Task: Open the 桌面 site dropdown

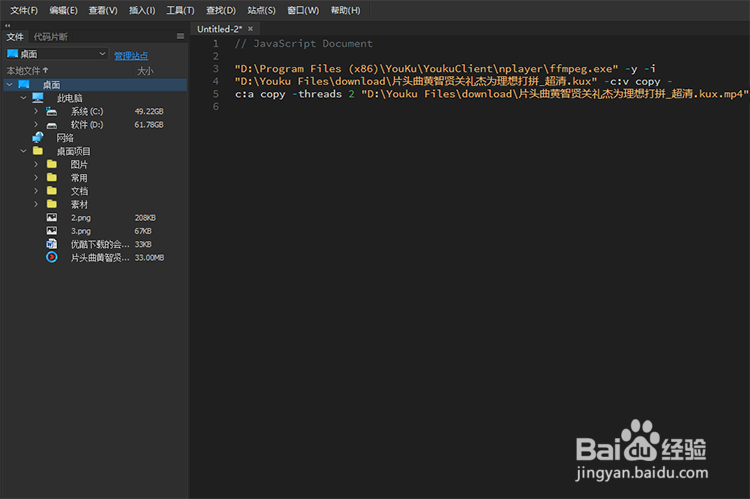Action: (56, 54)
